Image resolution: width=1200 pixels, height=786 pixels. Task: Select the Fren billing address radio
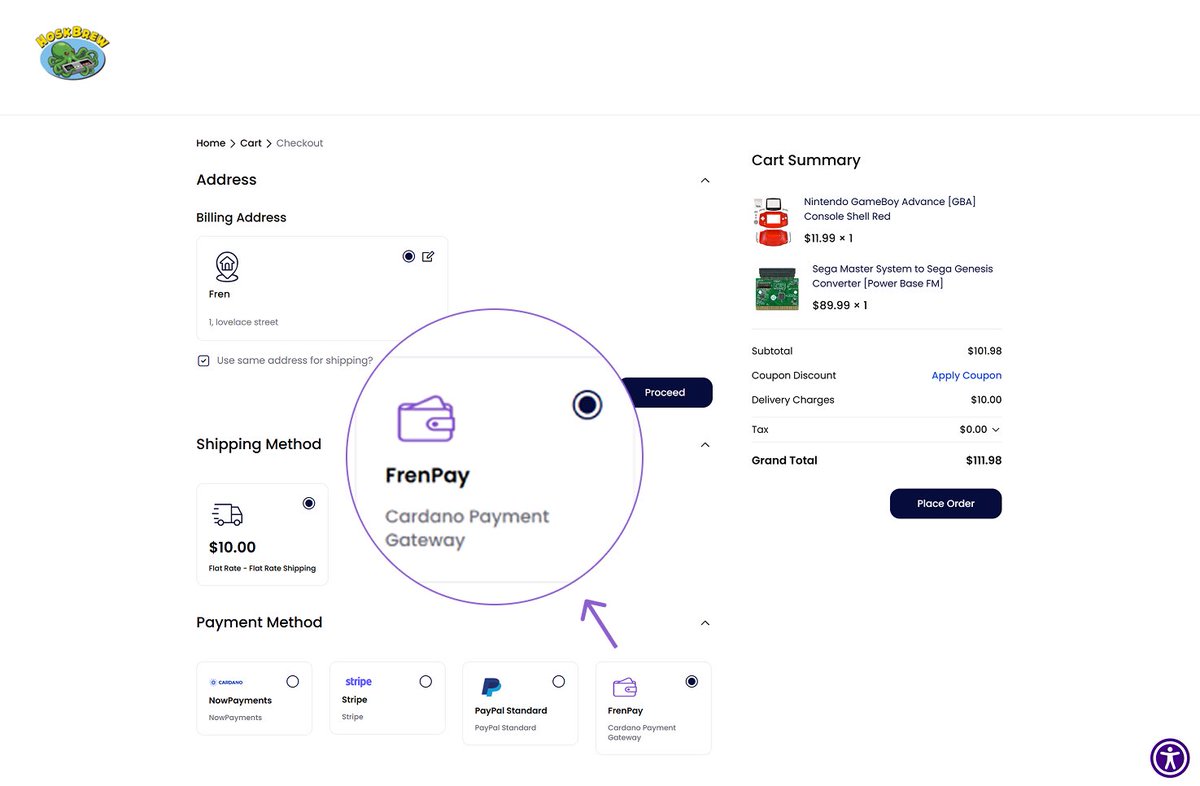(x=408, y=256)
